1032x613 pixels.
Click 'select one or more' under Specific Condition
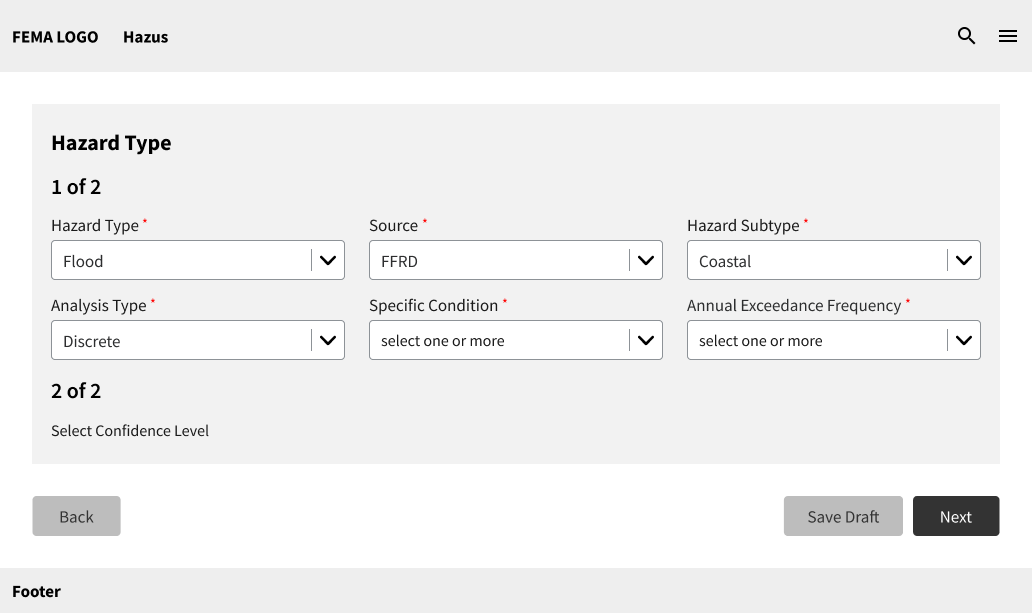(443, 341)
